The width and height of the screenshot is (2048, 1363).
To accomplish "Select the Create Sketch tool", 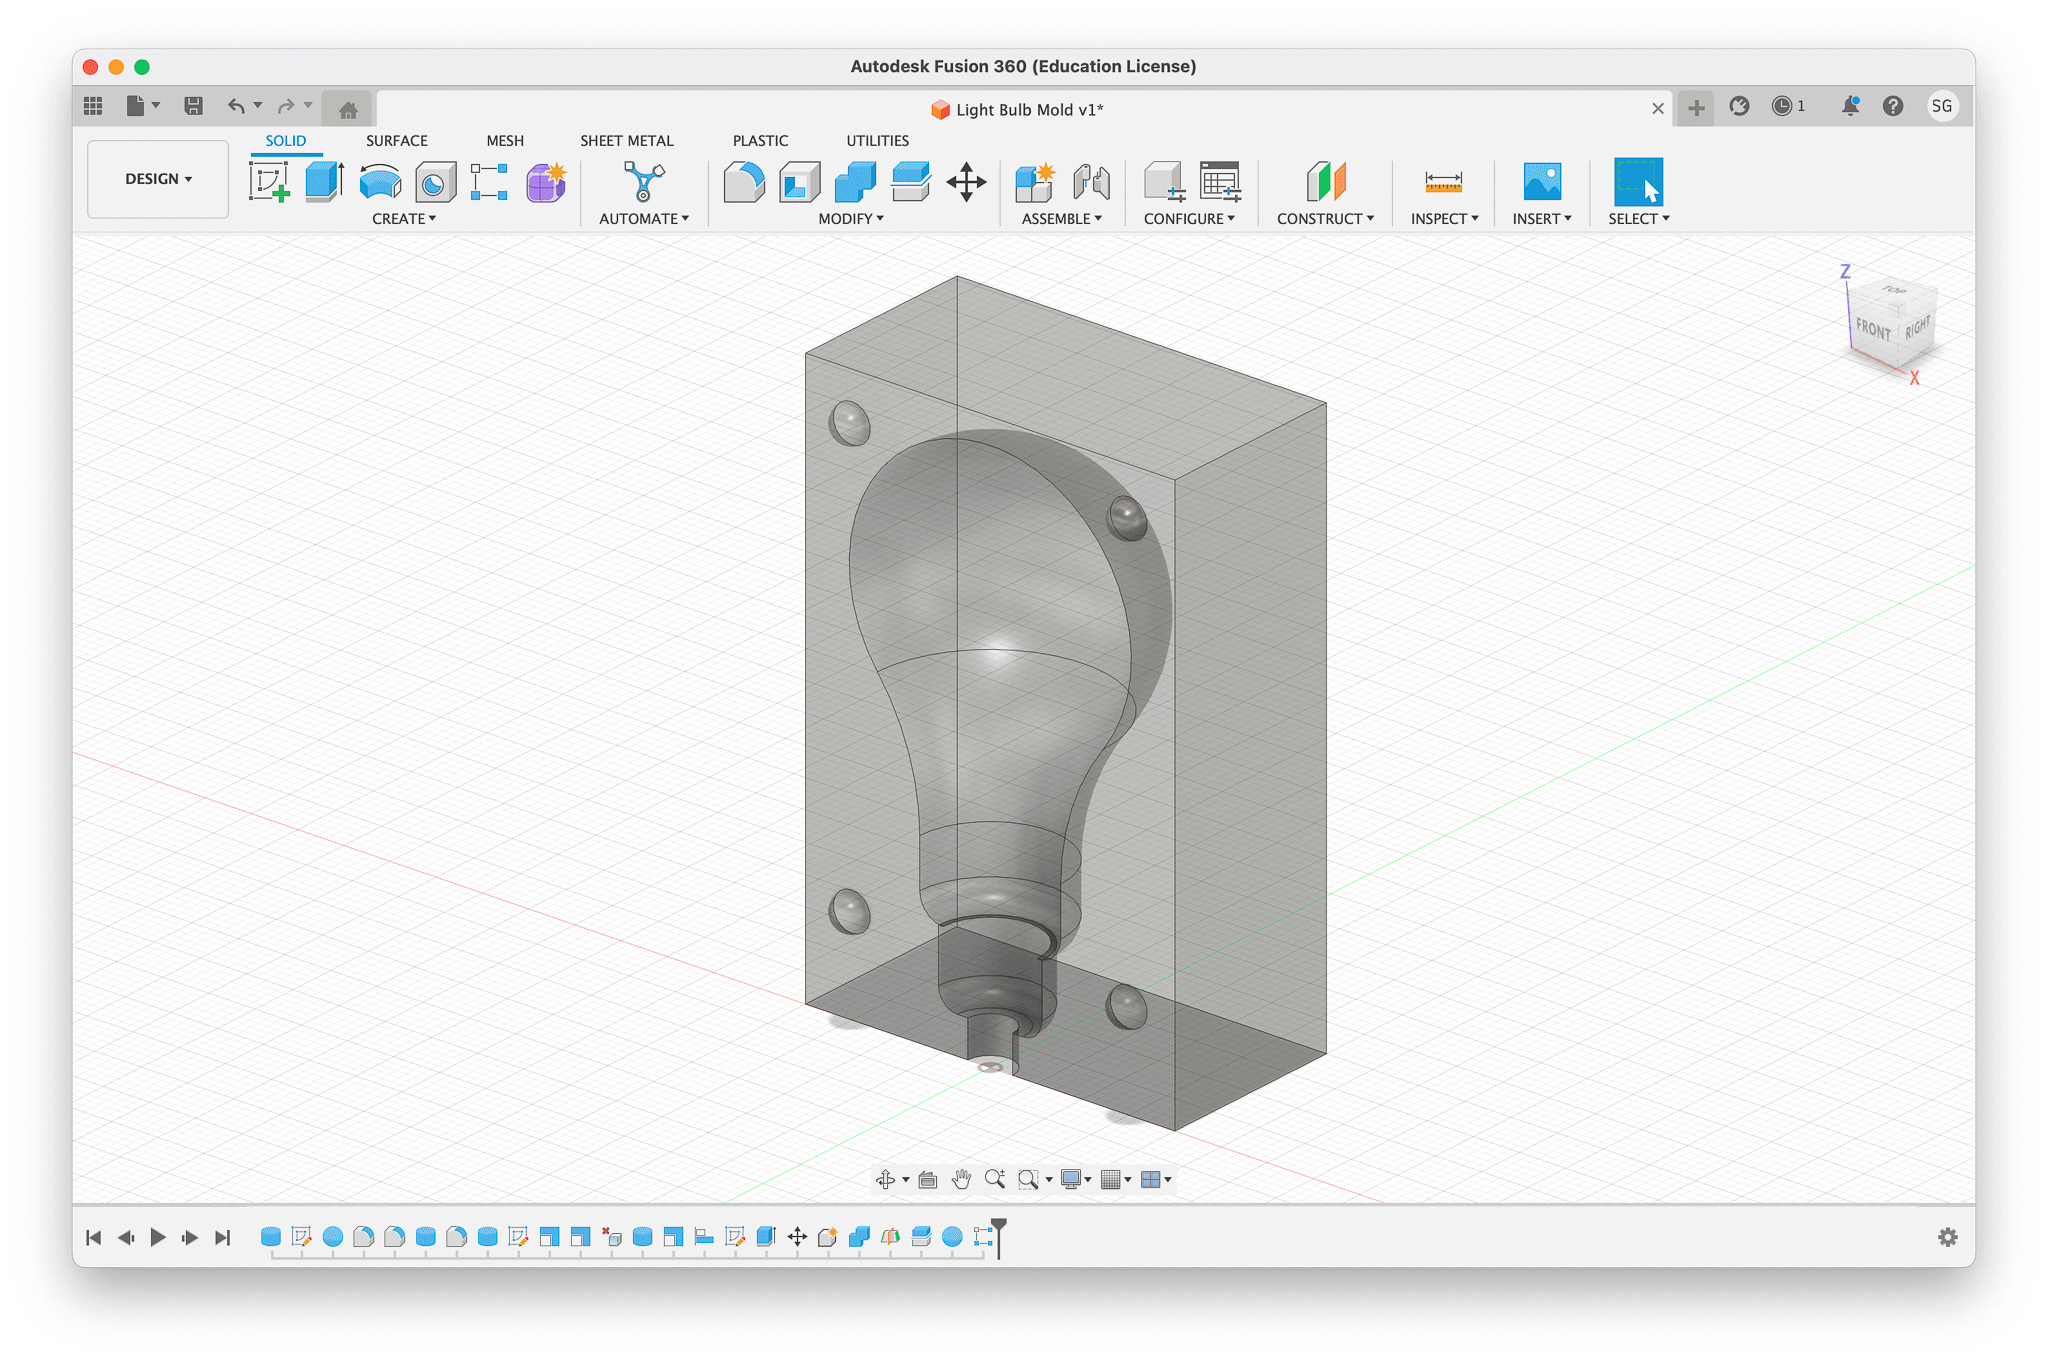I will [269, 182].
